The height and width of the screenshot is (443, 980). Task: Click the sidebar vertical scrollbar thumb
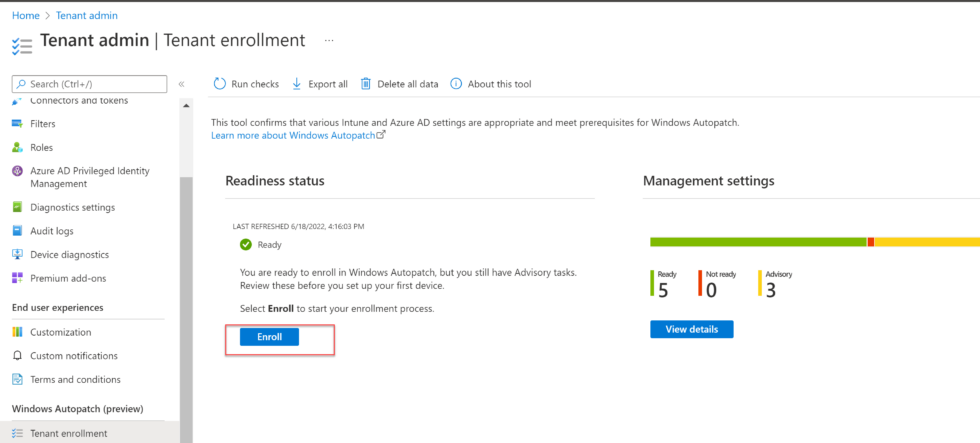186,309
